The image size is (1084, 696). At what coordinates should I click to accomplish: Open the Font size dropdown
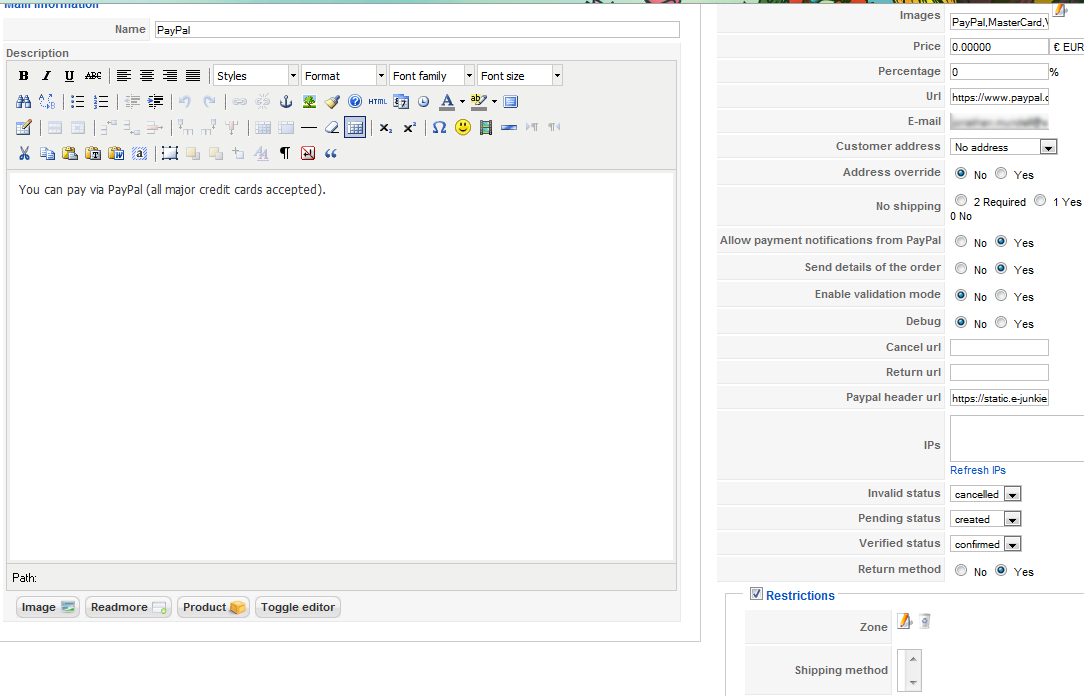tap(519, 76)
